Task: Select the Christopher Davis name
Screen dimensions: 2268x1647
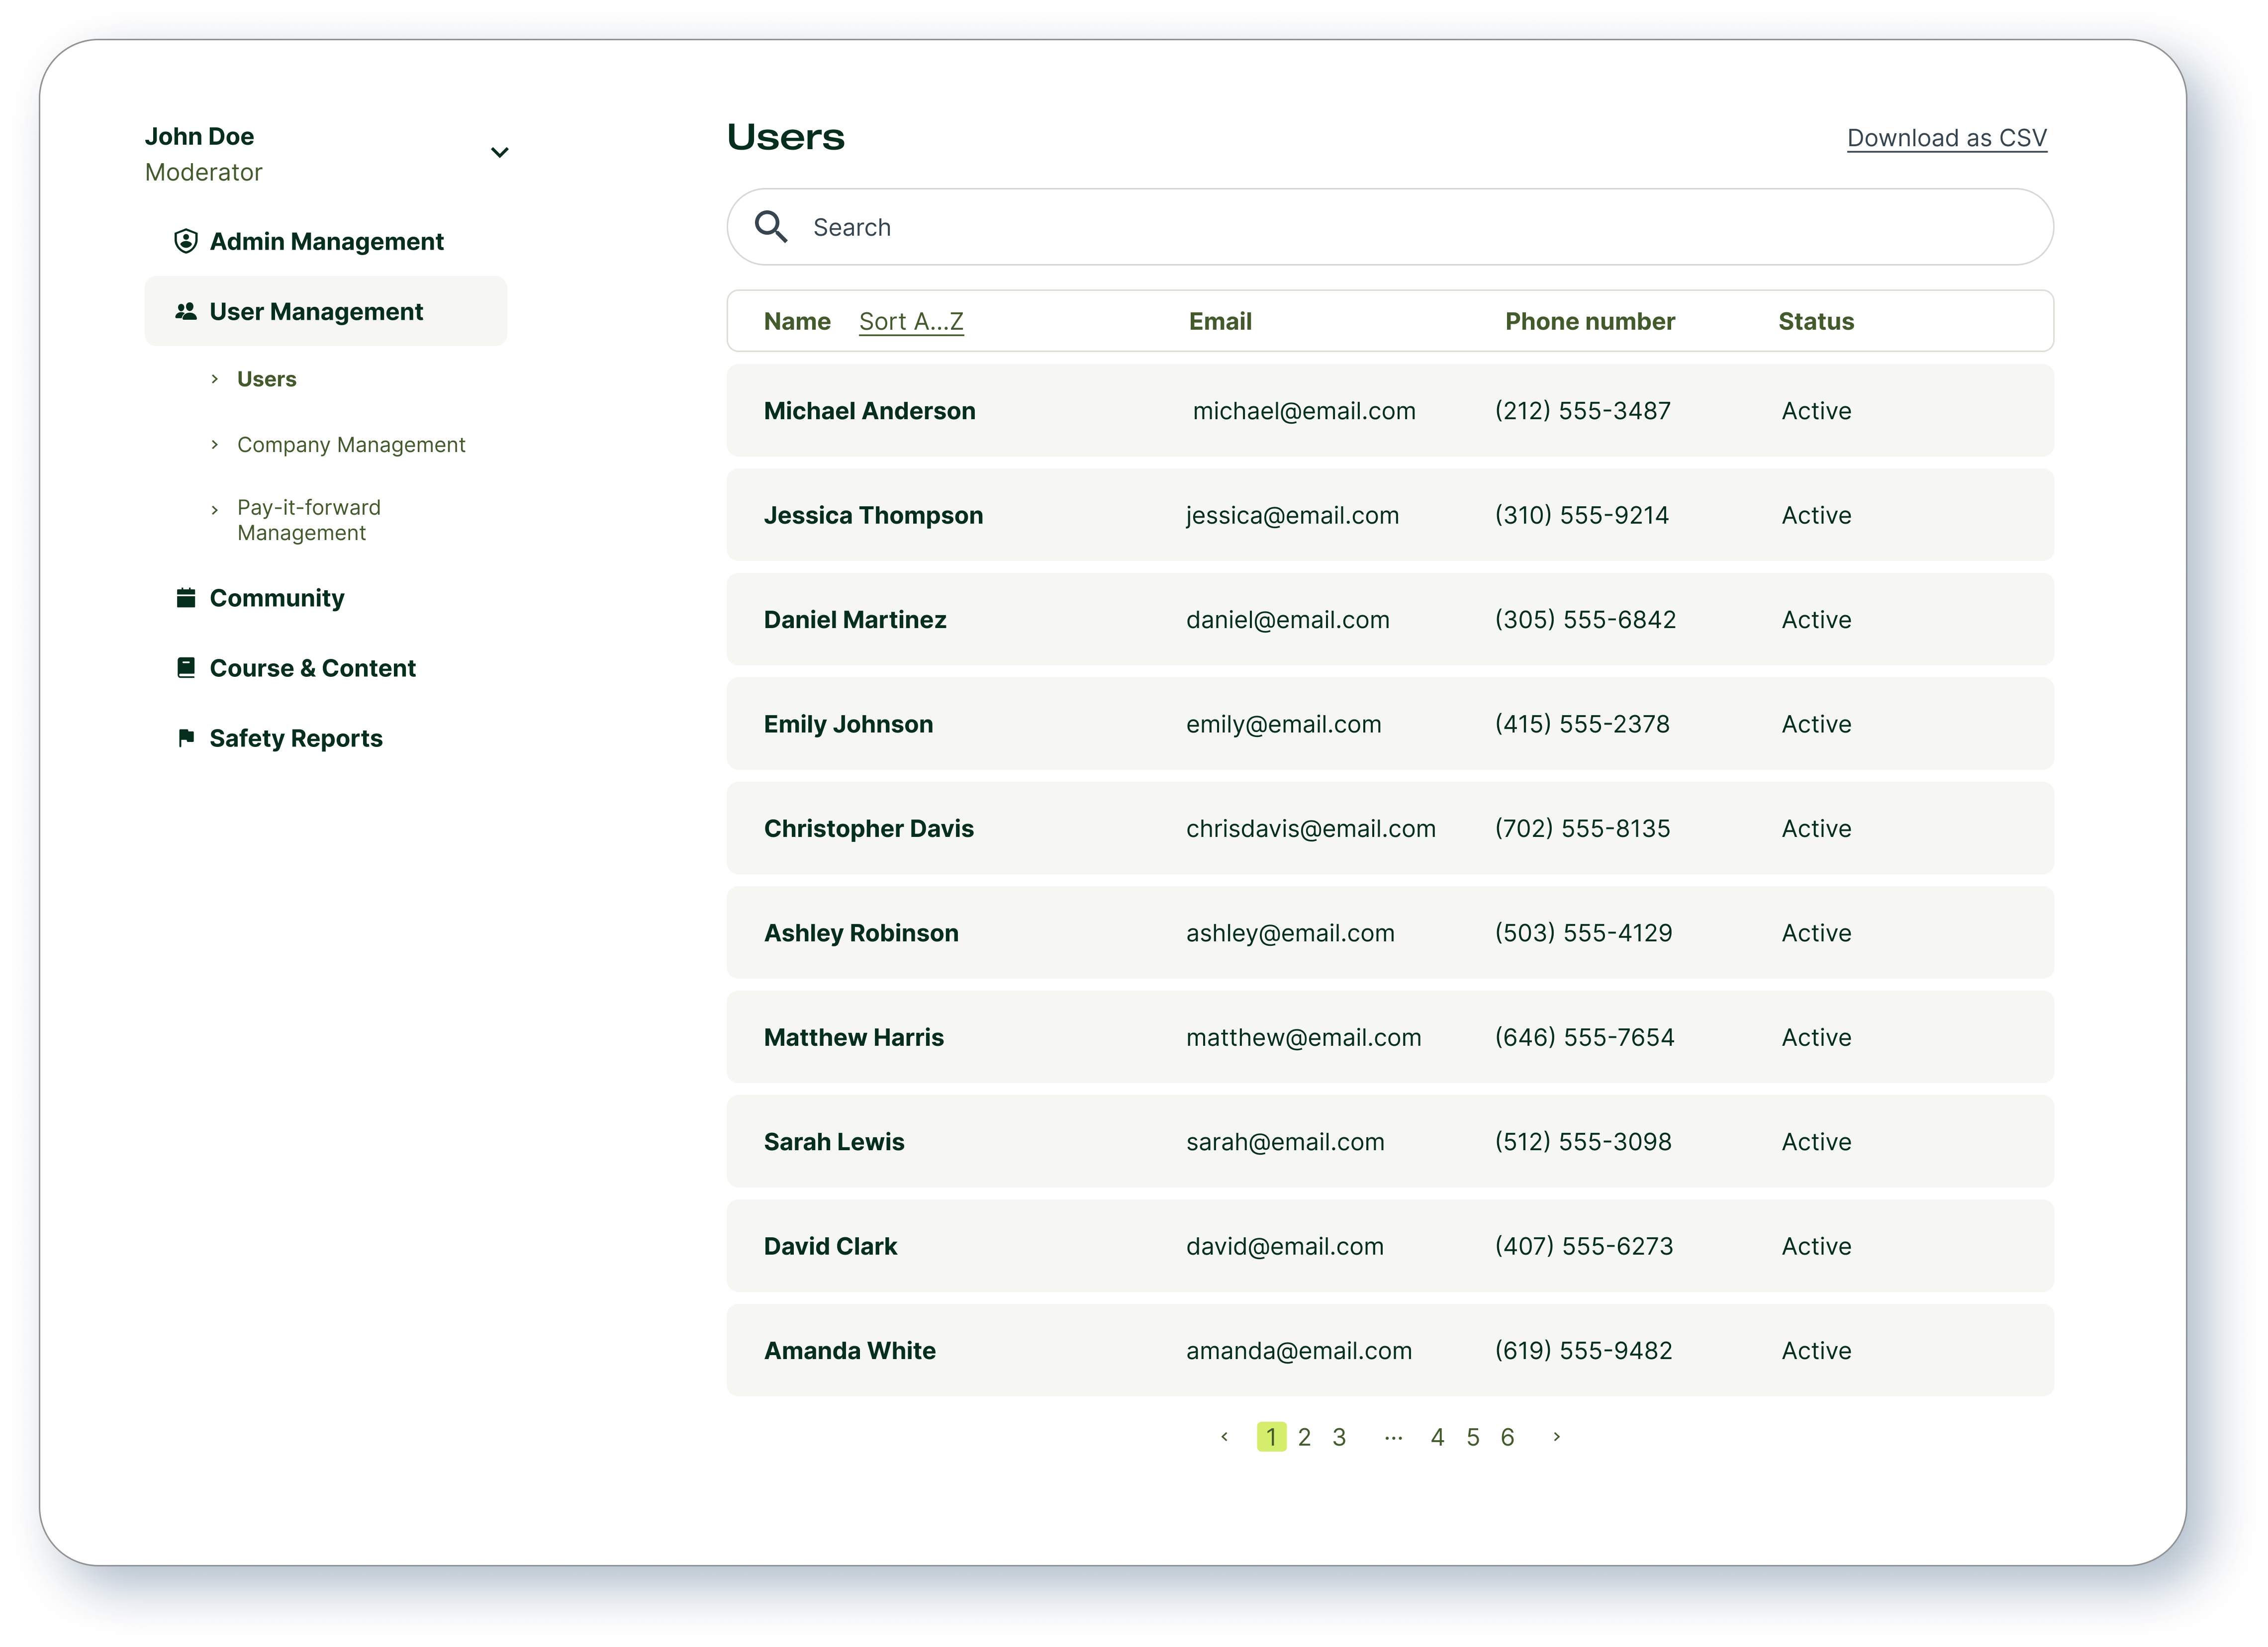Action: (868, 828)
